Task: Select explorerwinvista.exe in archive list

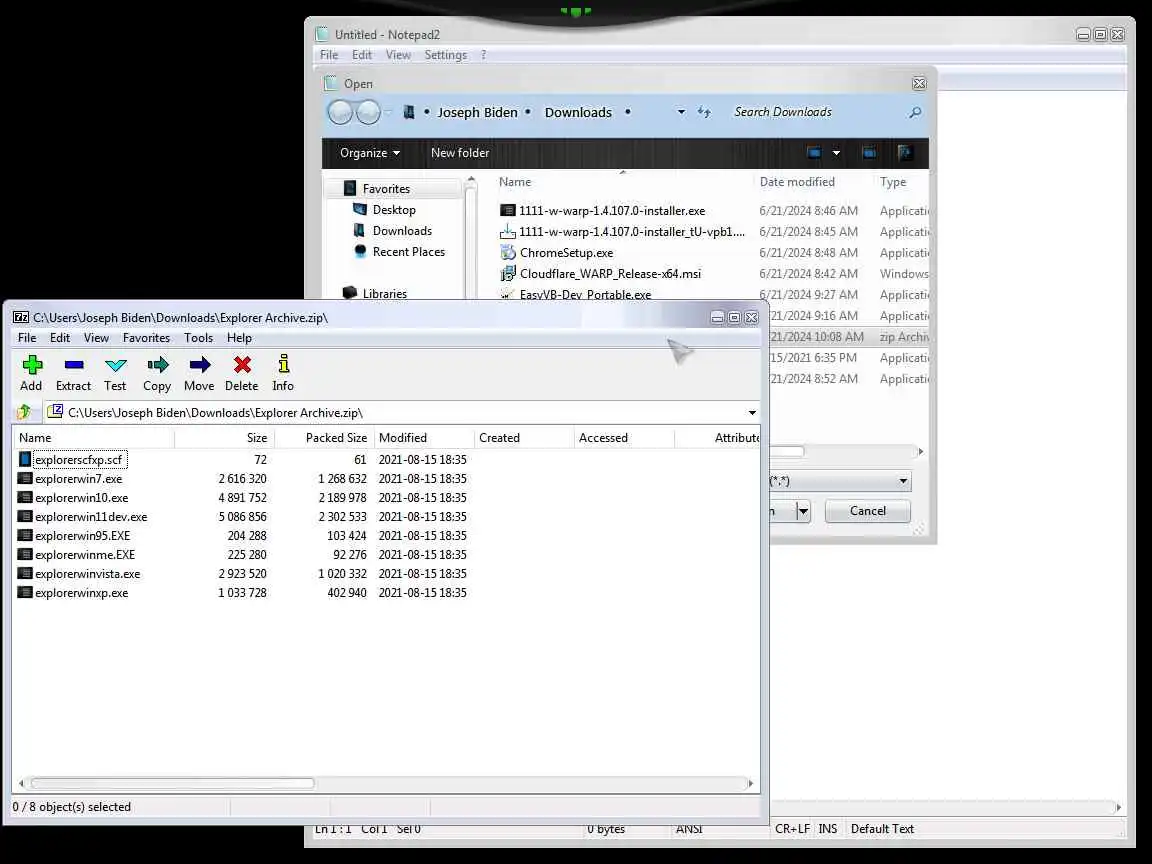Action: (87, 575)
